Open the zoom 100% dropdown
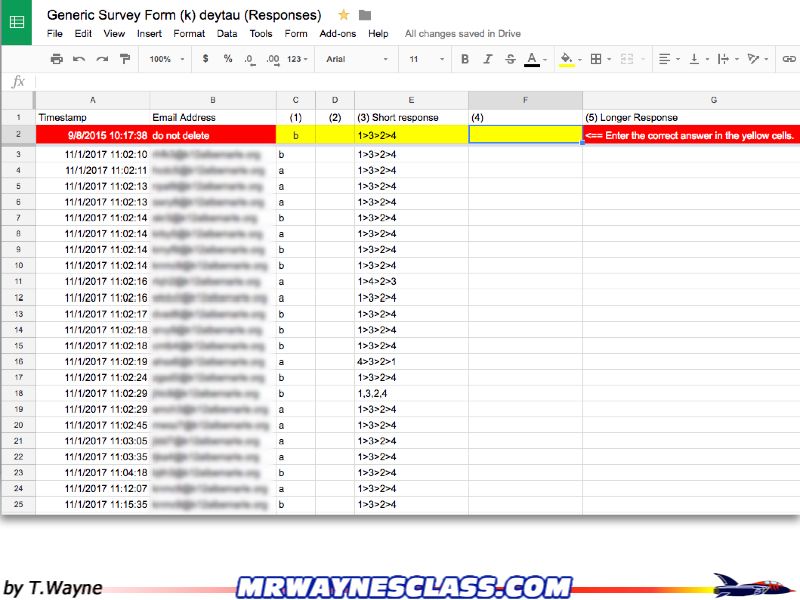Screen dimensions: 800x600 [x=165, y=60]
